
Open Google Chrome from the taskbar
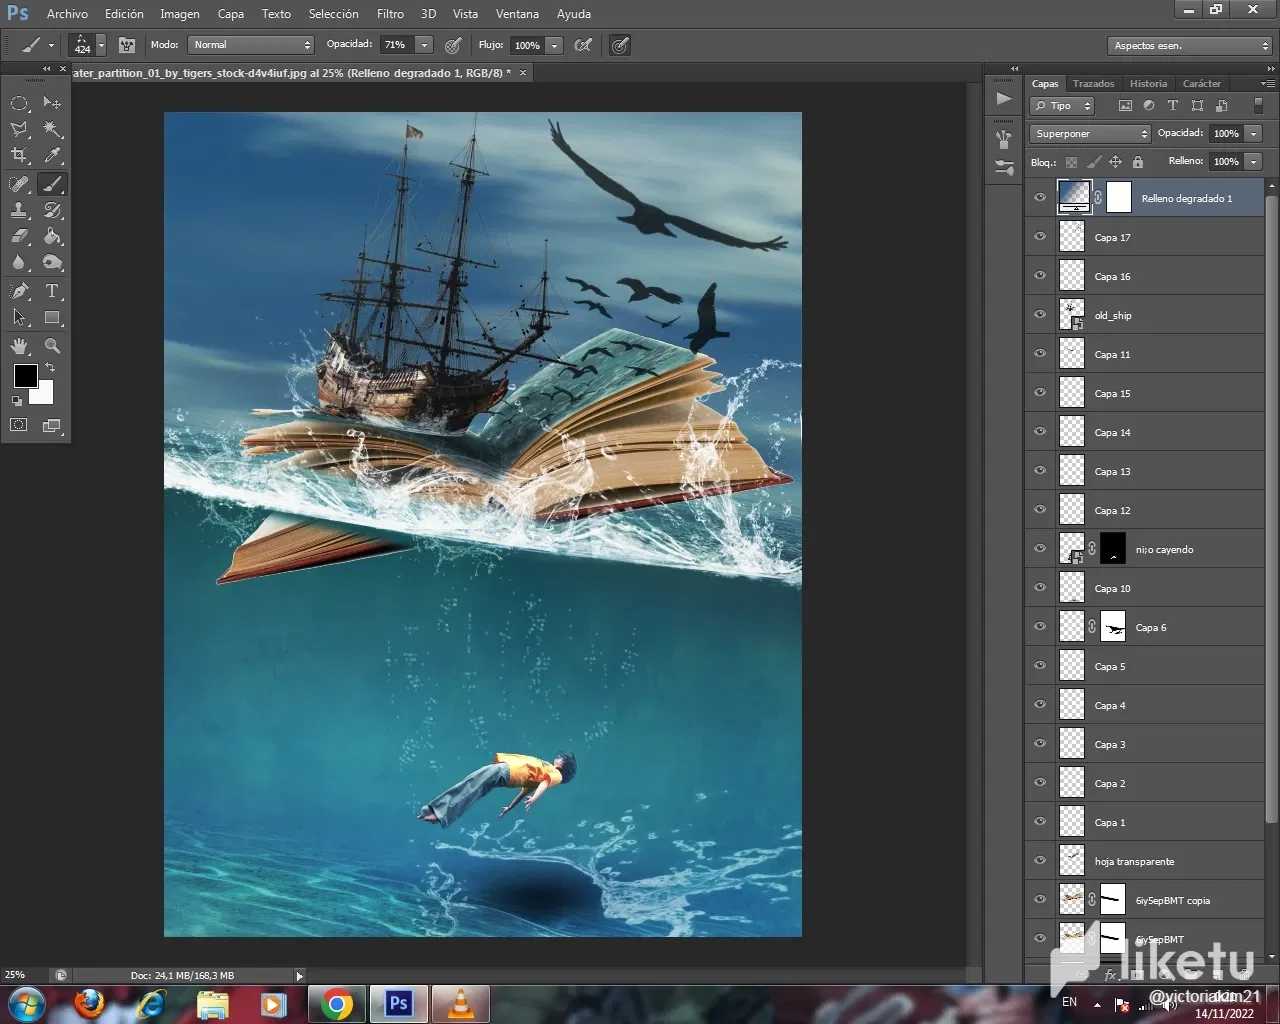(337, 1004)
